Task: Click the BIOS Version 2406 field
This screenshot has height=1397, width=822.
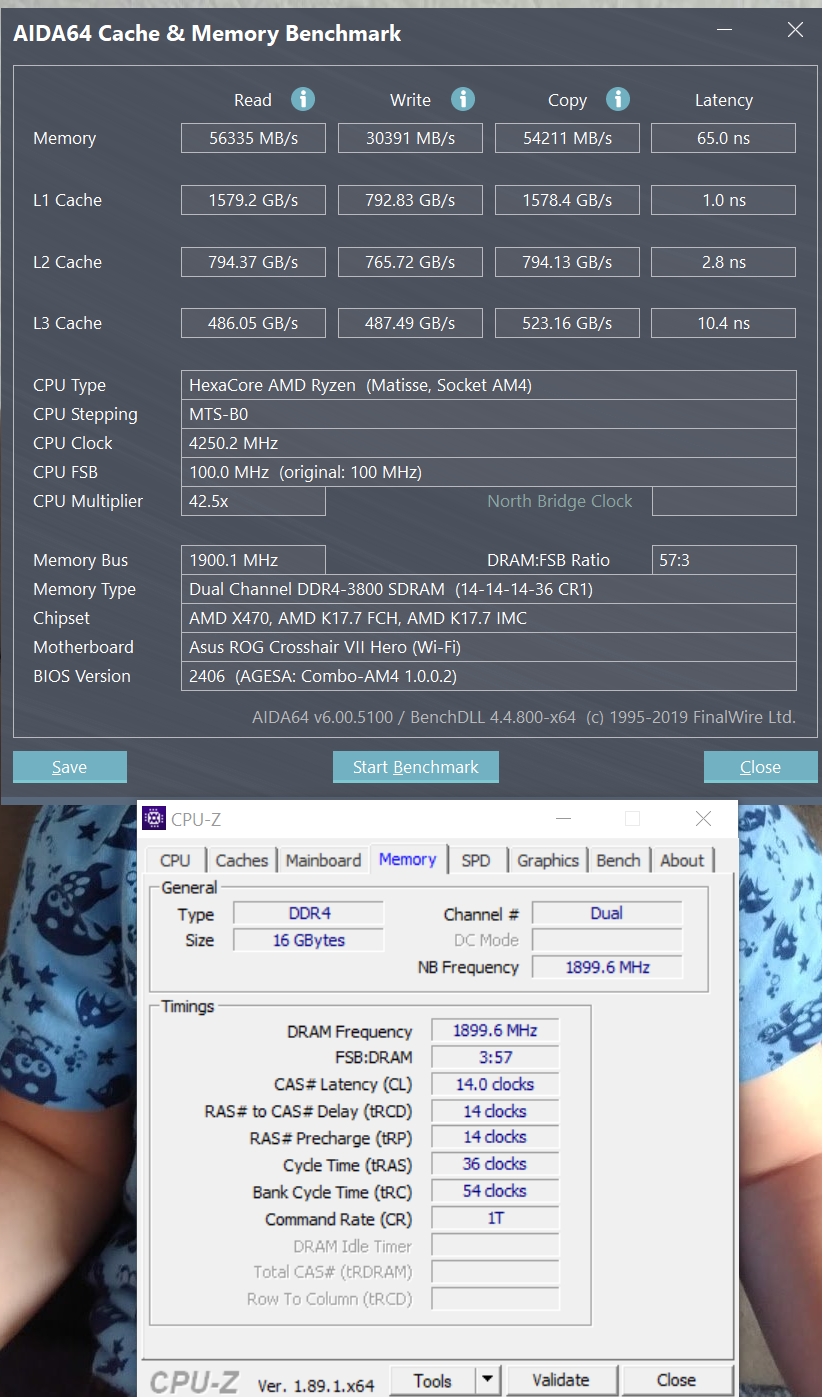Action: (x=489, y=676)
